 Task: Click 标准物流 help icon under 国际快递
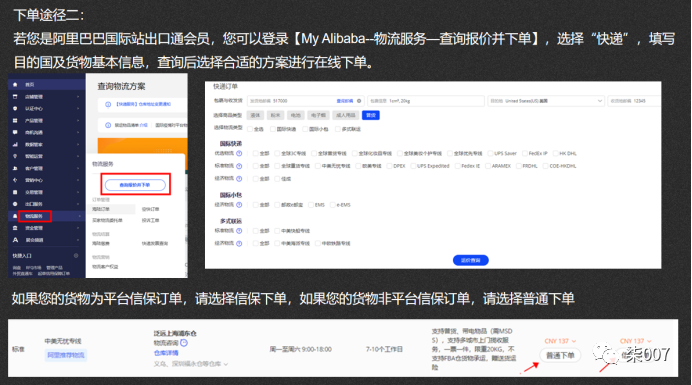click(239, 166)
